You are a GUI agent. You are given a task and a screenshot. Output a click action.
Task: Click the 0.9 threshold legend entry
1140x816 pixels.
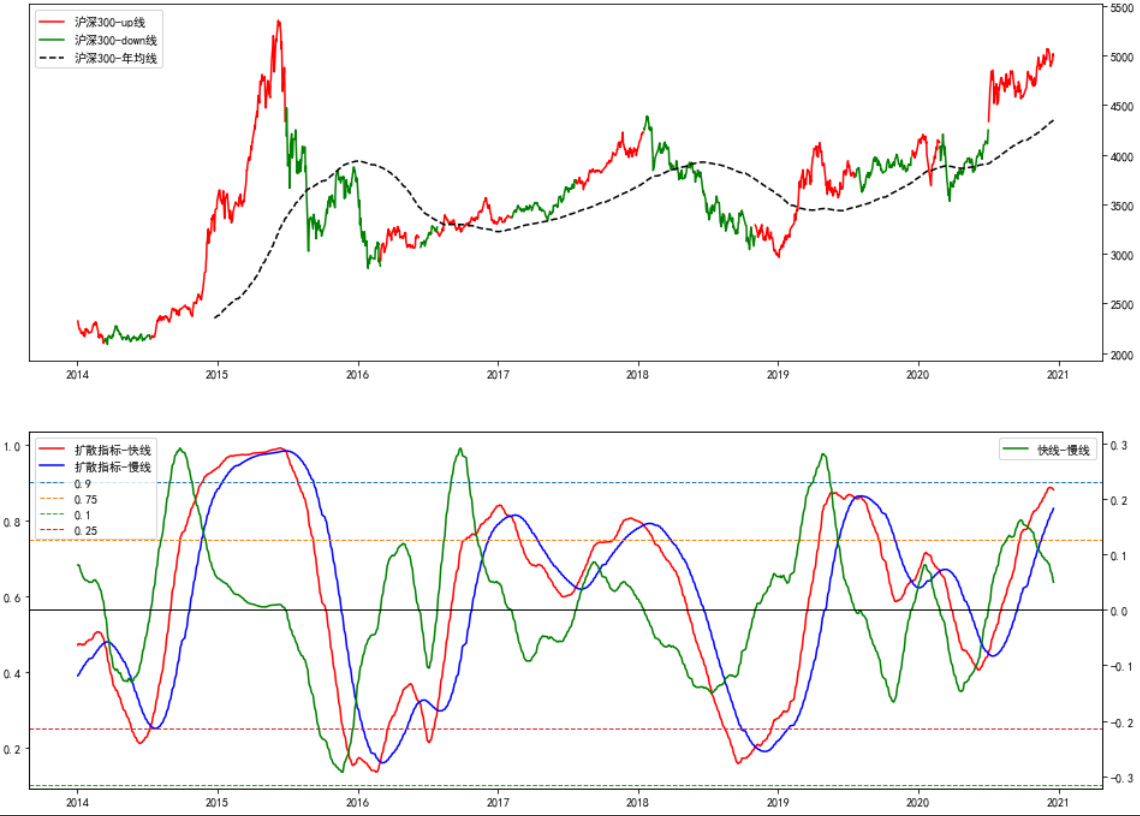[83, 483]
